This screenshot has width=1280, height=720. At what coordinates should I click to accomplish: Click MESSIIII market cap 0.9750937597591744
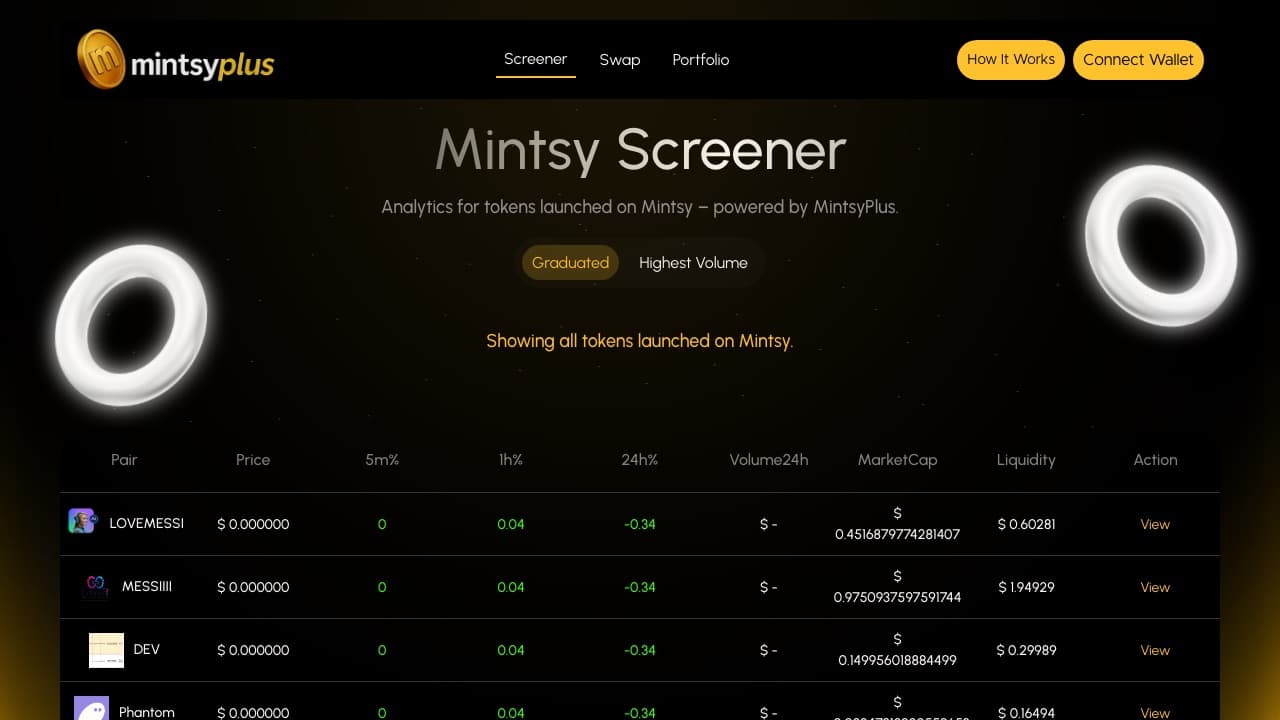pyautogui.click(x=898, y=587)
